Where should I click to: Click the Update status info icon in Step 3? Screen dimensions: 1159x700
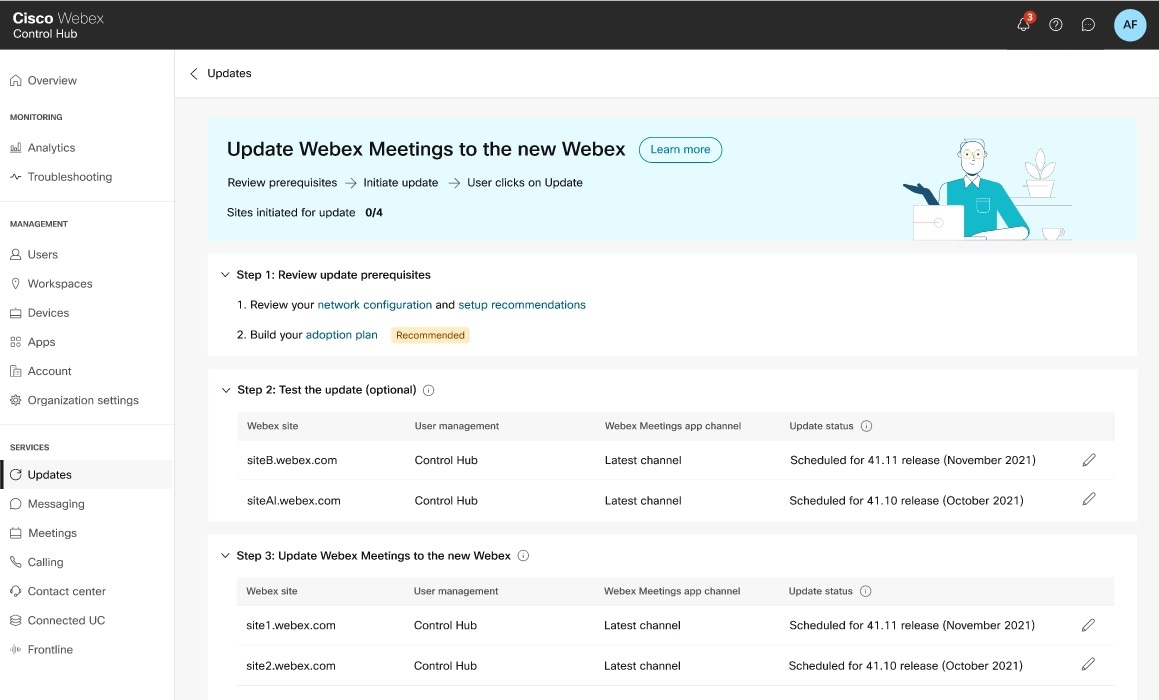point(866,590)
